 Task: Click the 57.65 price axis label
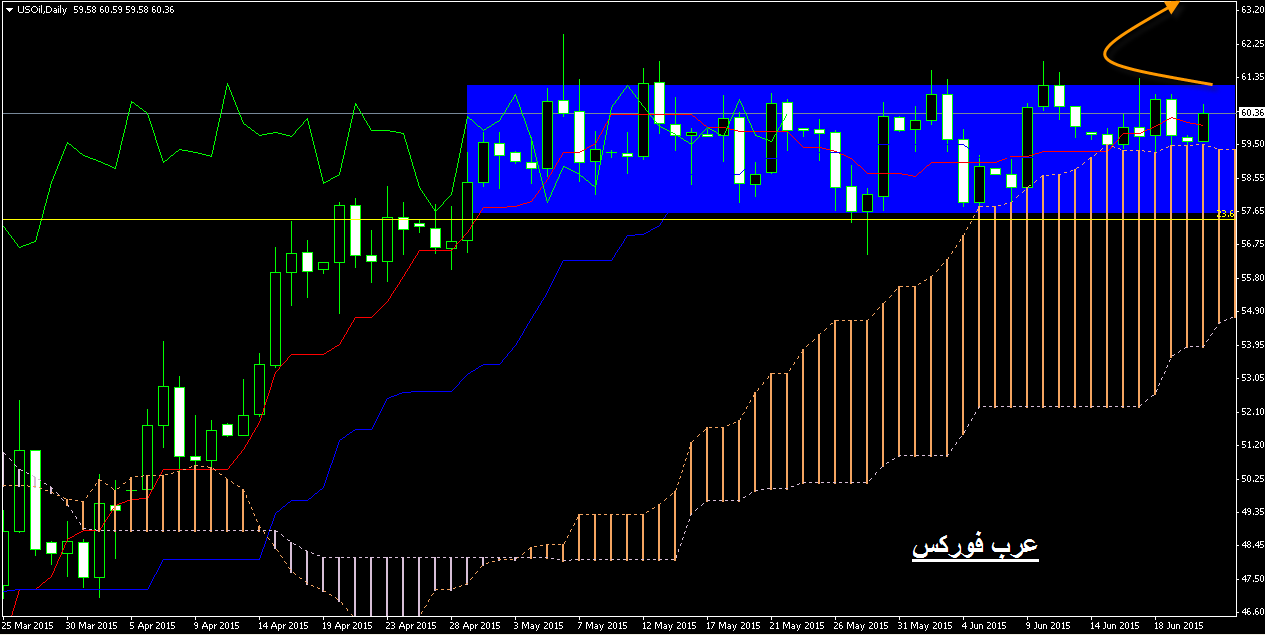[1251, 211]
